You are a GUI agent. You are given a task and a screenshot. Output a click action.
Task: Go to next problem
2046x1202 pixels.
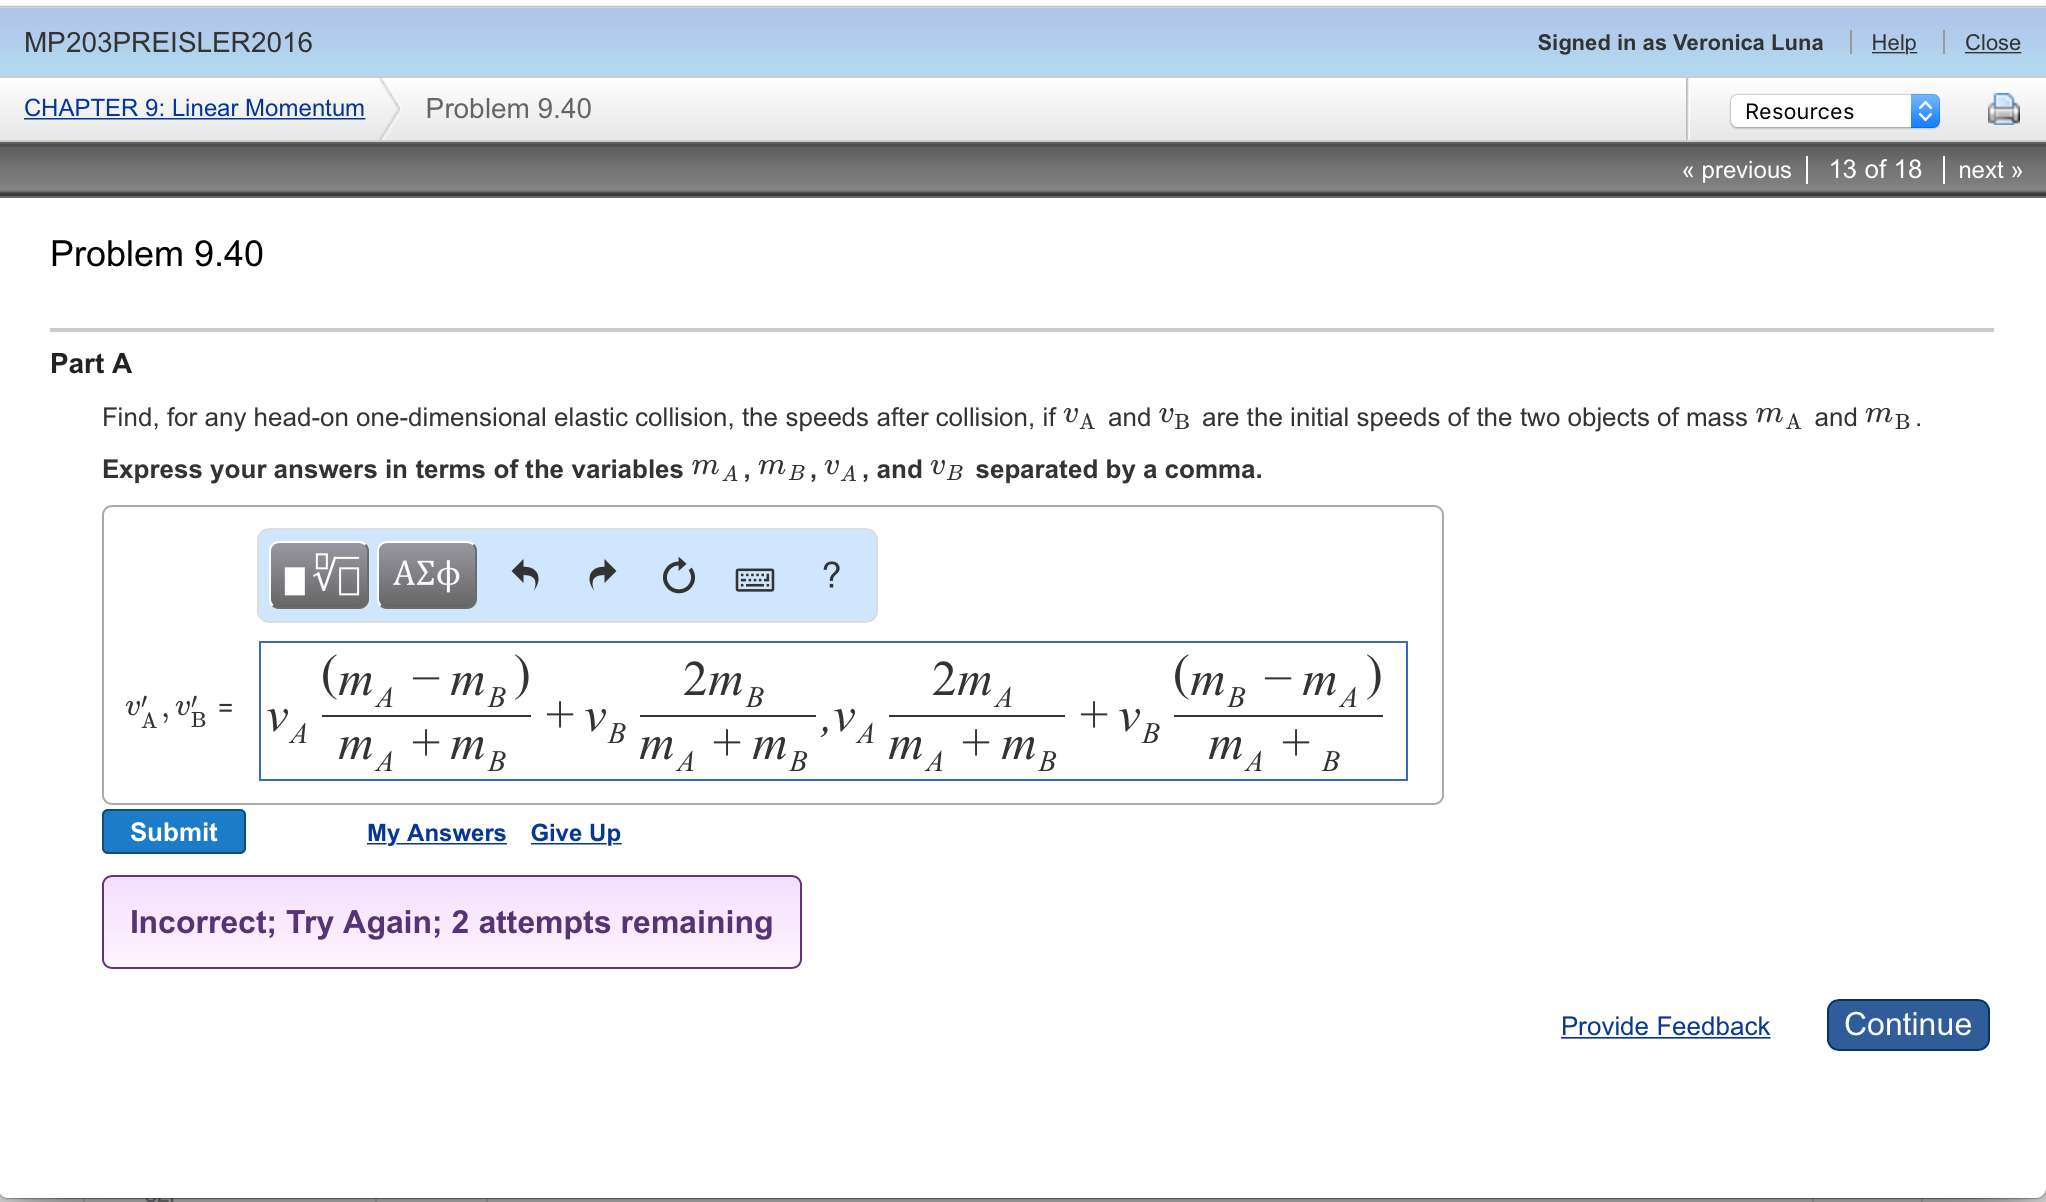(1989, 170)
